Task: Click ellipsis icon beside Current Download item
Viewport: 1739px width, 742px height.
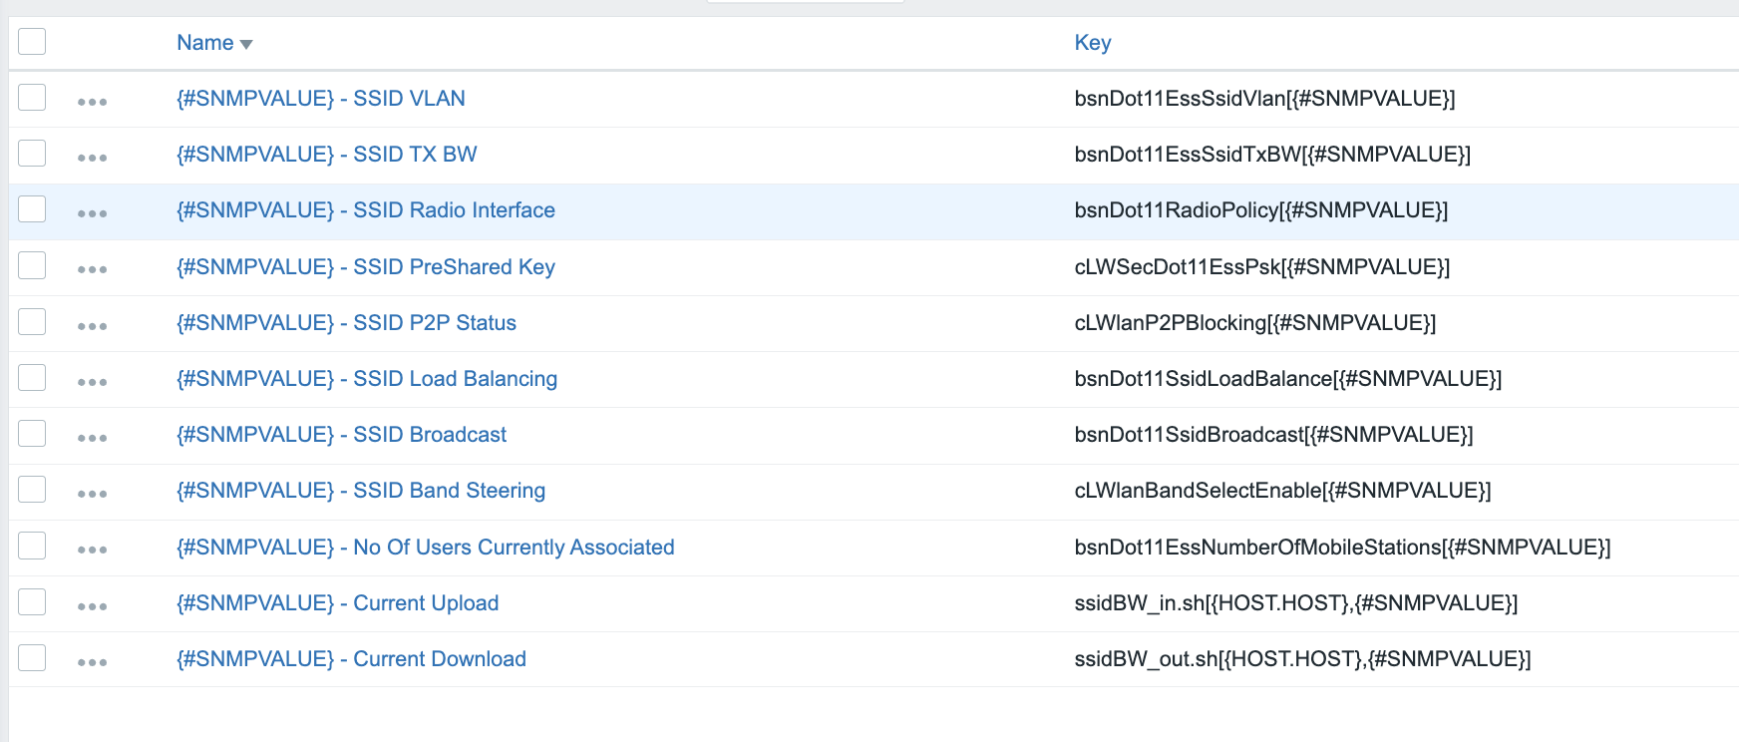Action: point(92,662)
